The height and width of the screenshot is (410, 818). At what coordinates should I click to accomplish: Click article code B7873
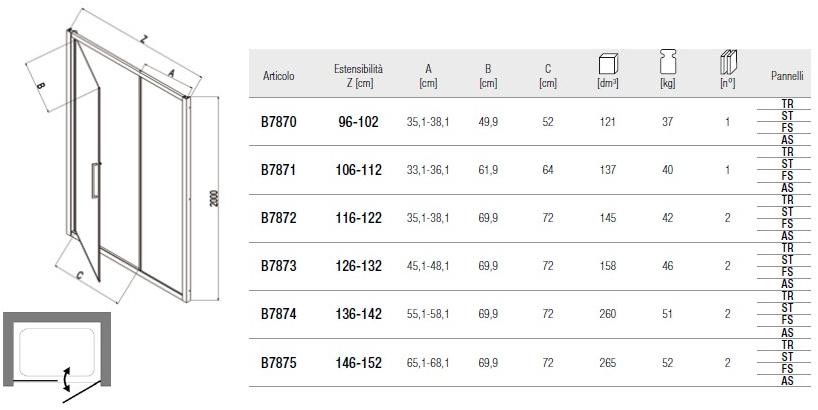pos(279,266)
